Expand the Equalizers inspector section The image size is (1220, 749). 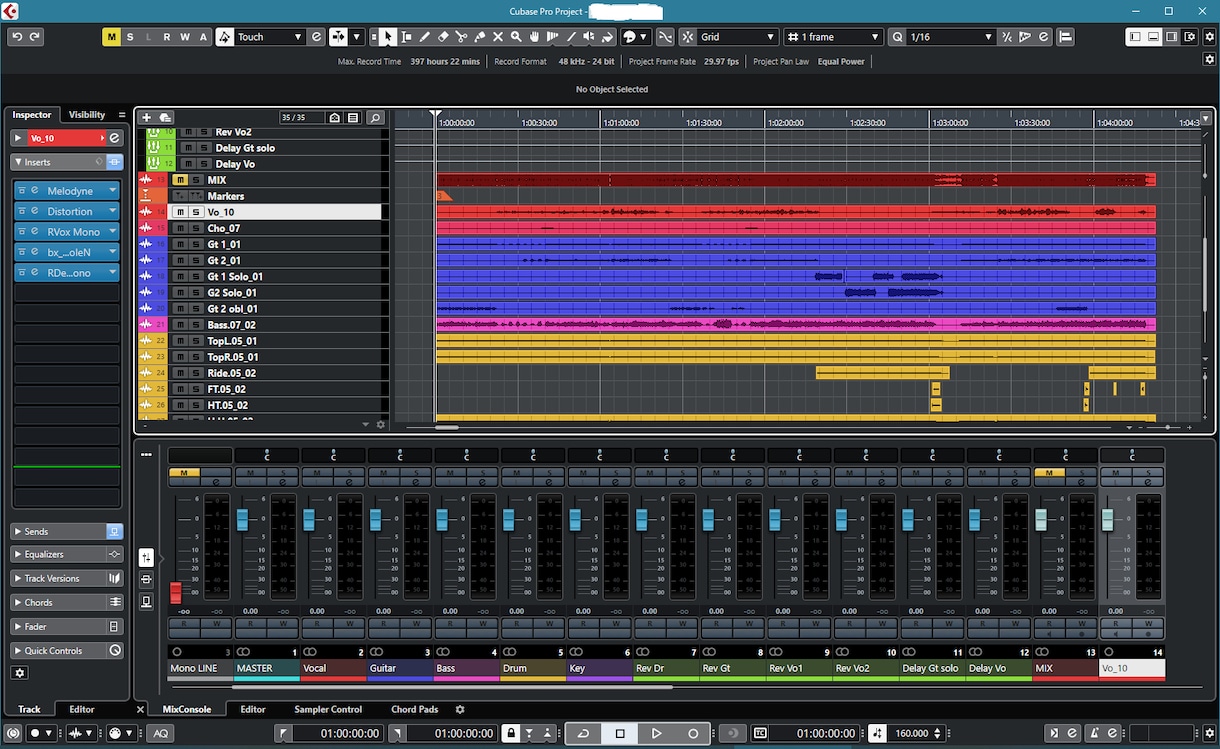[18, 554]
